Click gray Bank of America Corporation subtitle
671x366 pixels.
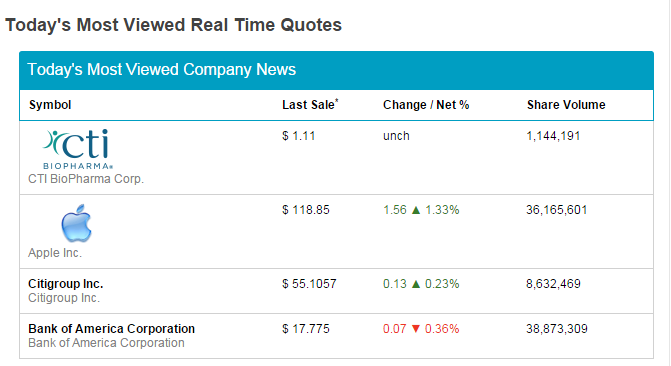tap(107, 343)
